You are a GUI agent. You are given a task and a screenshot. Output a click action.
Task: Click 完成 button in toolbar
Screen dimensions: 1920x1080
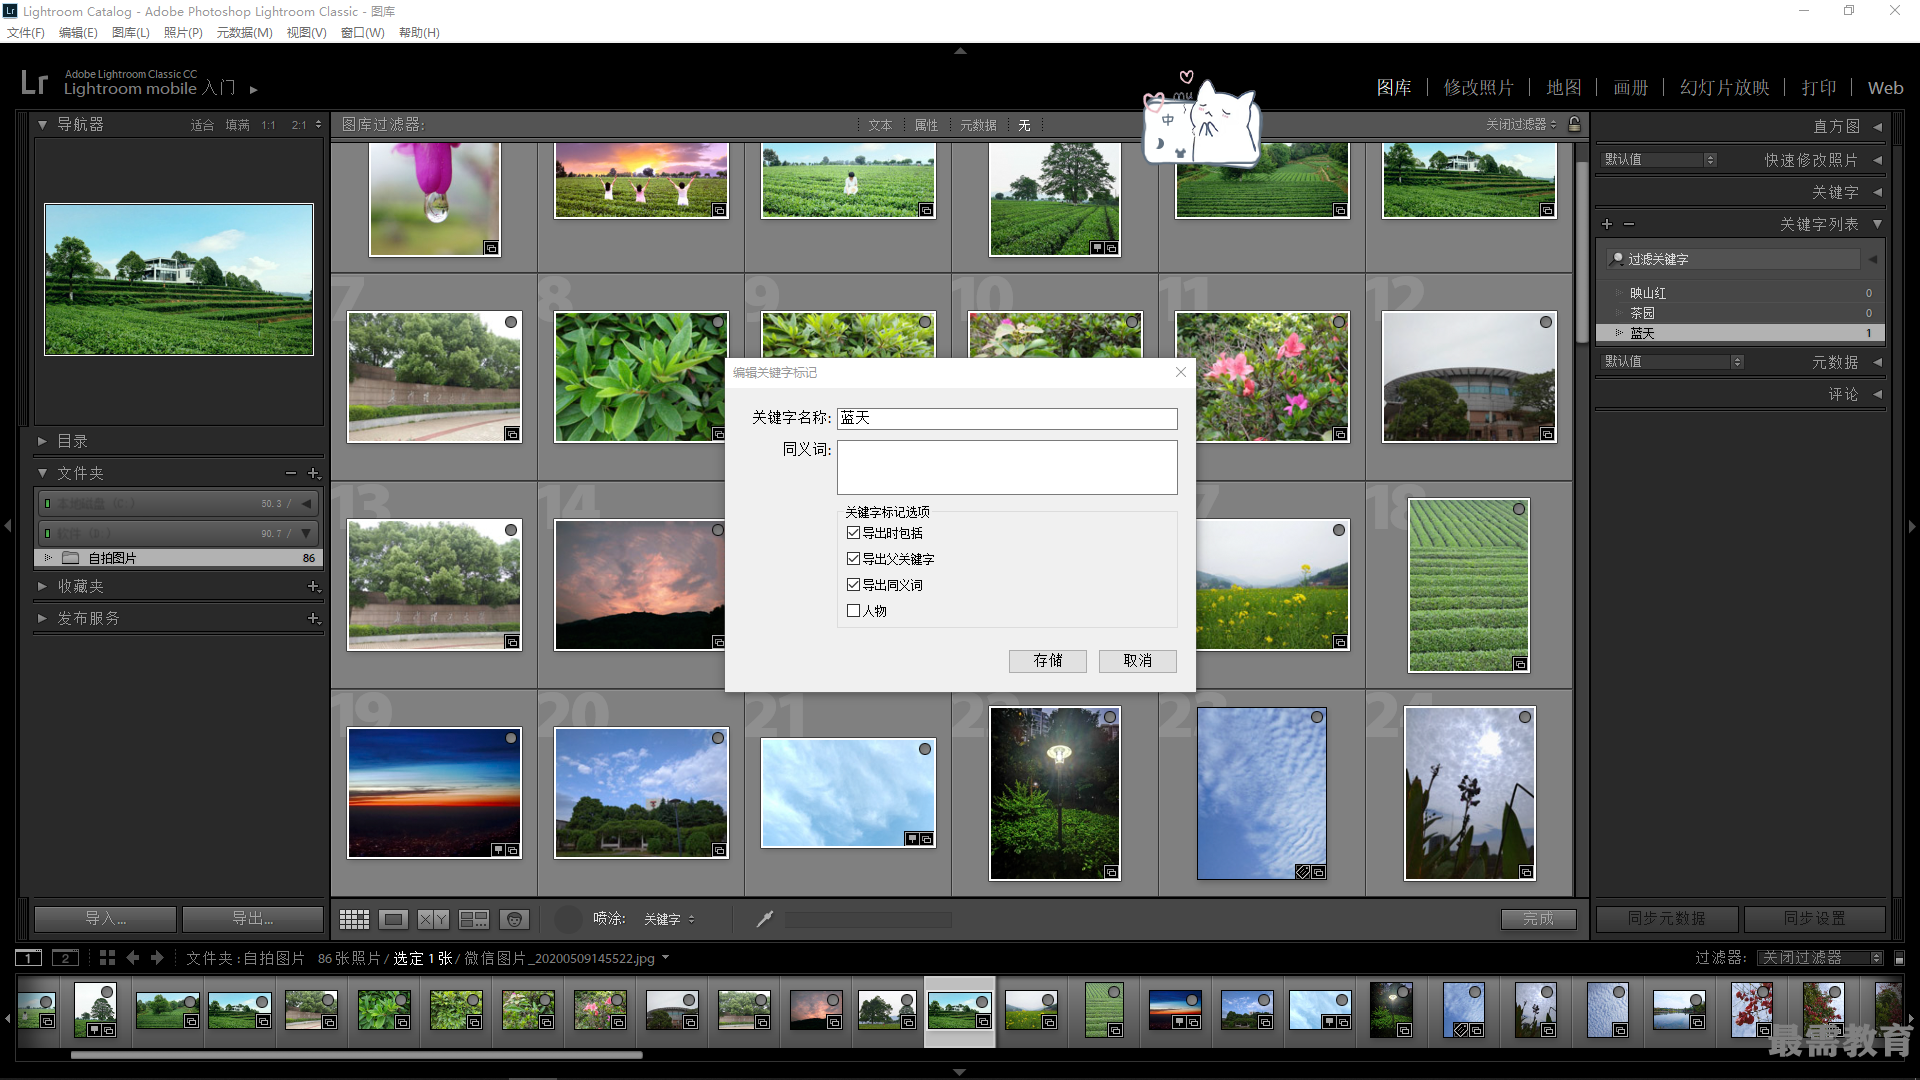[x=1538, y=919]
